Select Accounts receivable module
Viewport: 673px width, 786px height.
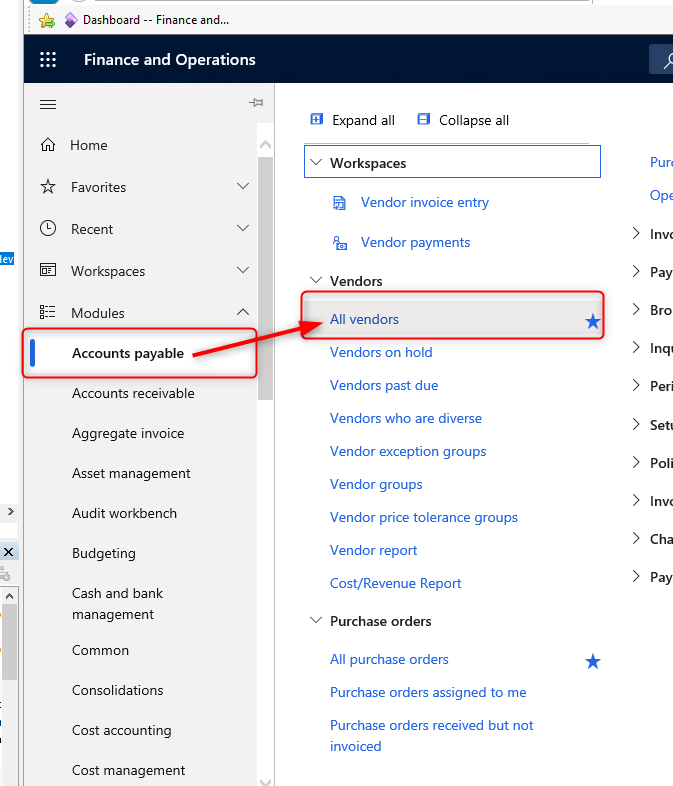click(133, 393)
